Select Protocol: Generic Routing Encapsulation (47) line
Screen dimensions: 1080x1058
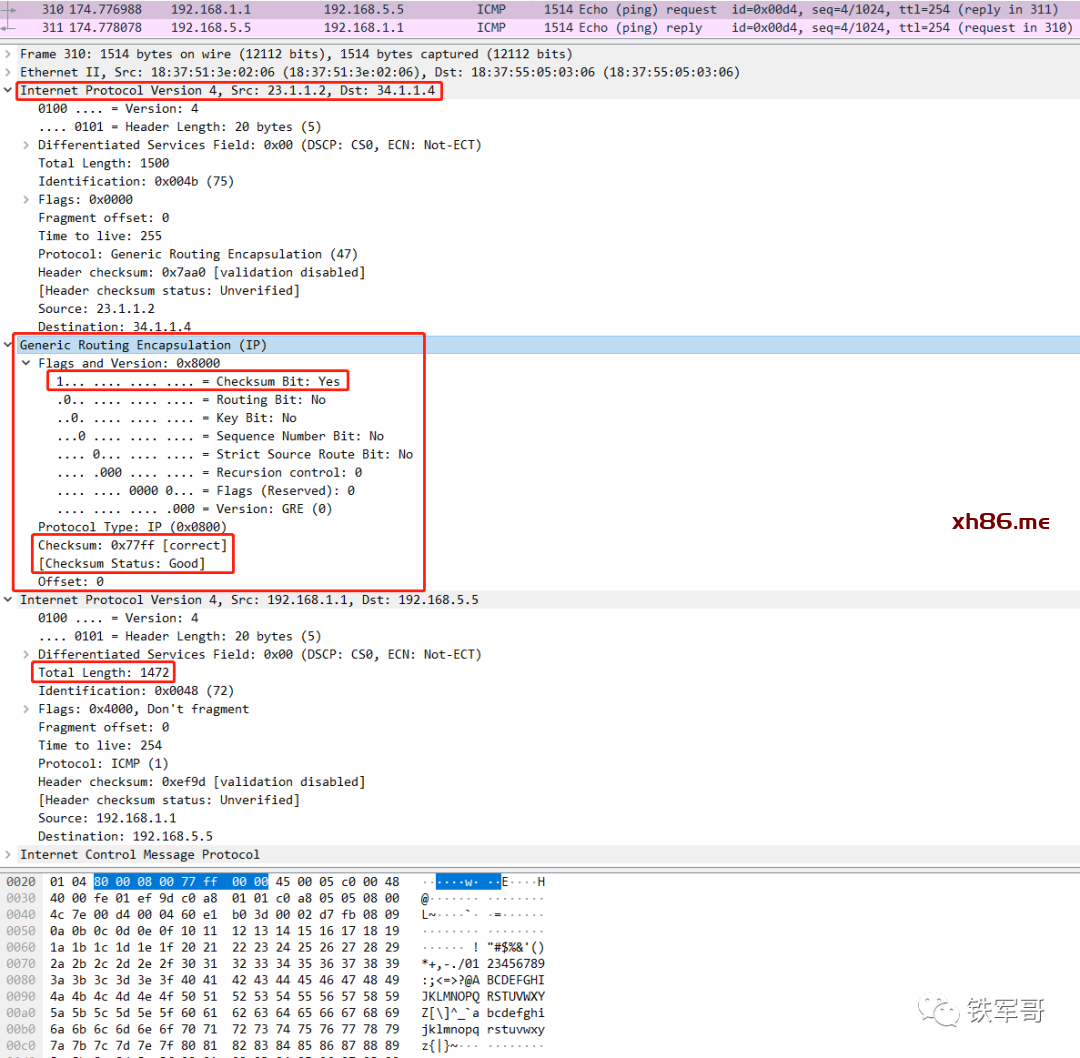pos(198,255)
